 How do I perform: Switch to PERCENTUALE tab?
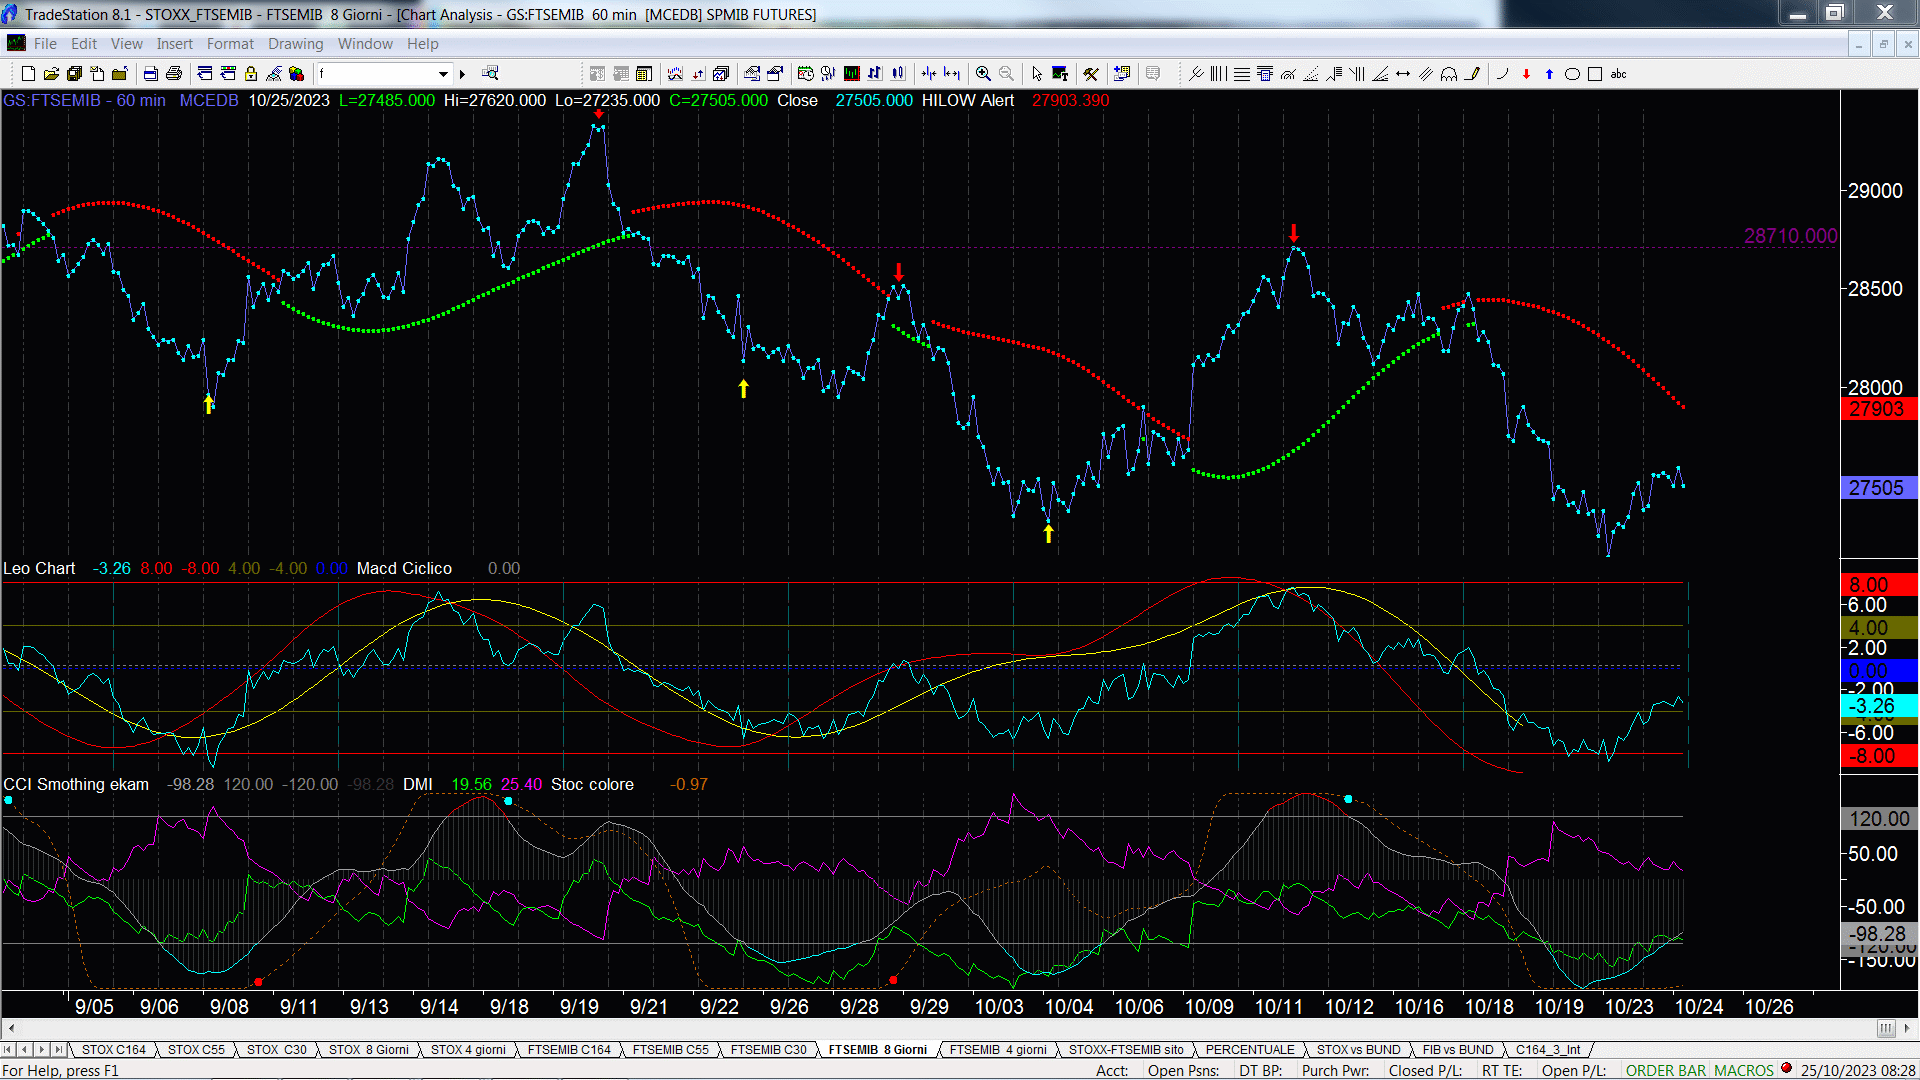pyautogui.click(x=1250, y=1049)
